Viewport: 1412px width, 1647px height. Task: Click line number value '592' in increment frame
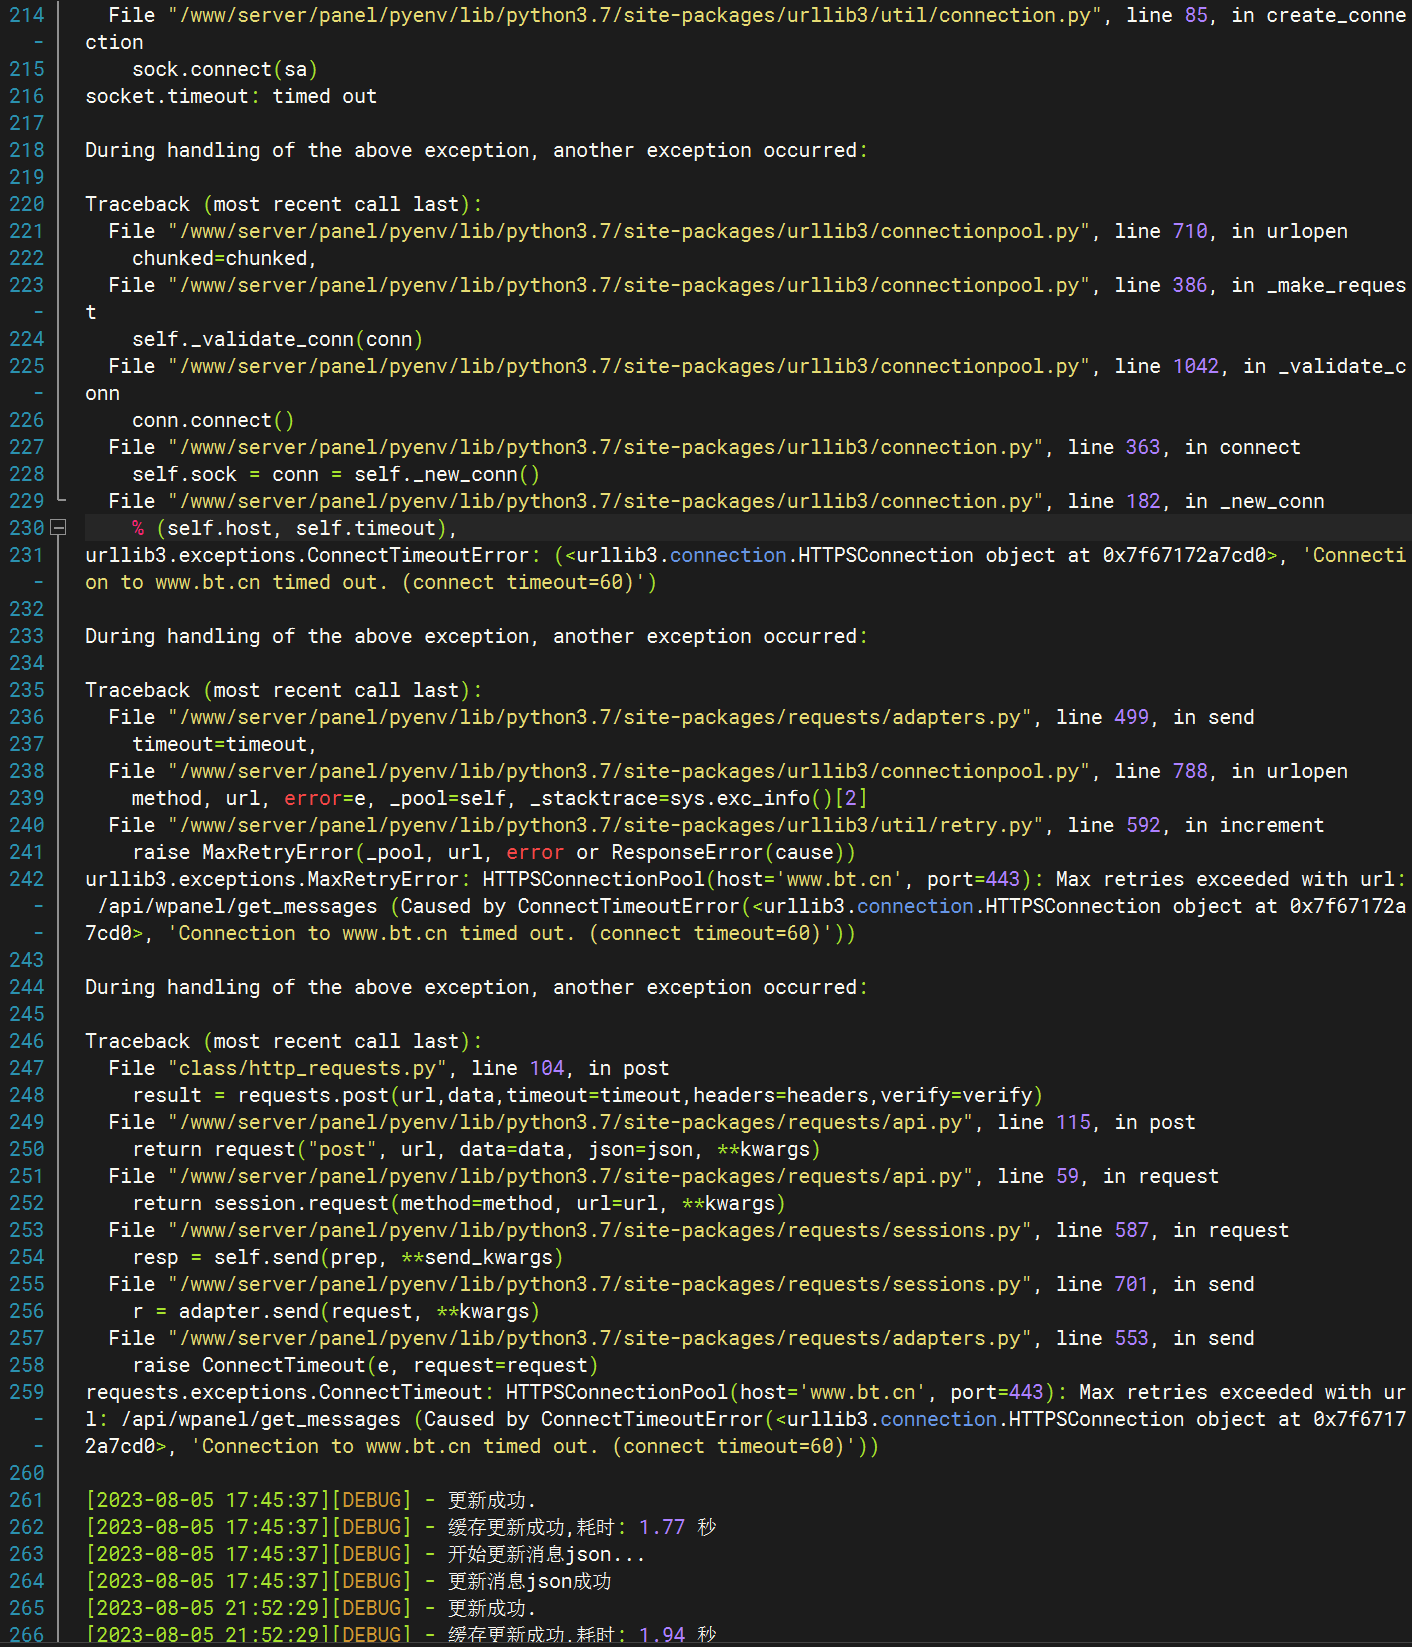point(1143,825)
